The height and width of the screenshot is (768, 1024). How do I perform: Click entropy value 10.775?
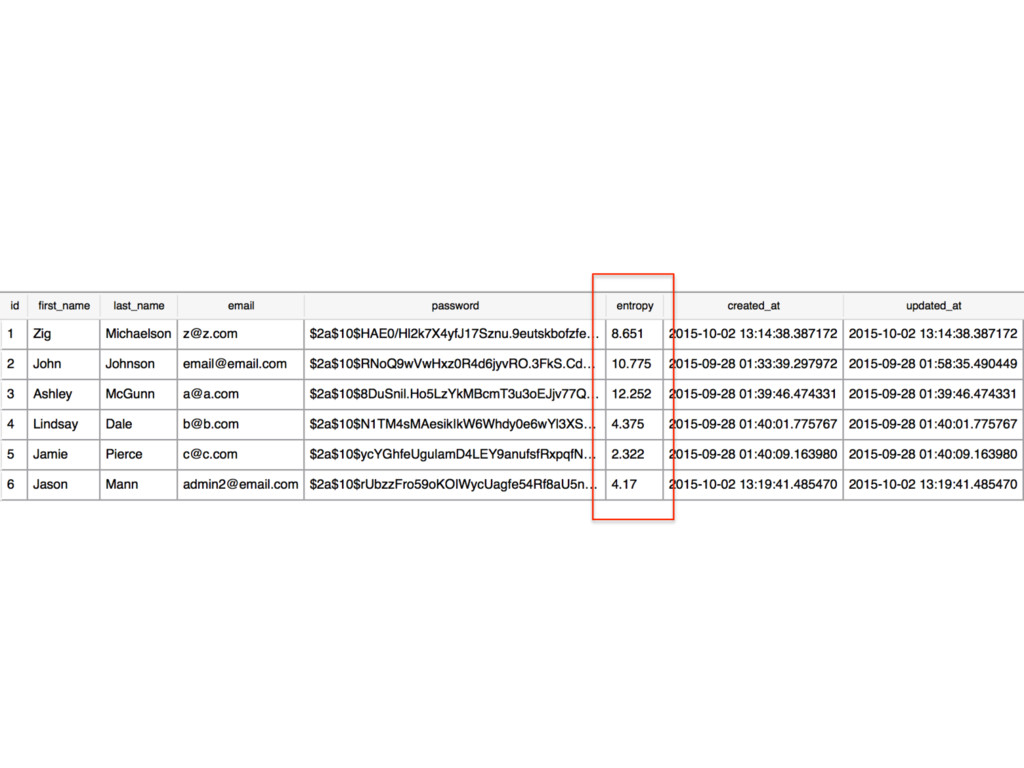coord(635,364)
